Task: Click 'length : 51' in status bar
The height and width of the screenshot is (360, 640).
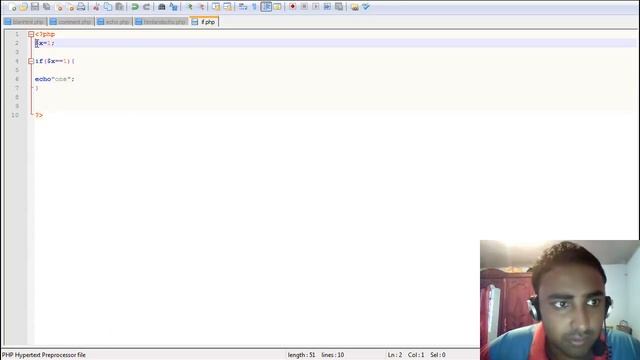Action: pyautogui.click(x=301, y=355)
